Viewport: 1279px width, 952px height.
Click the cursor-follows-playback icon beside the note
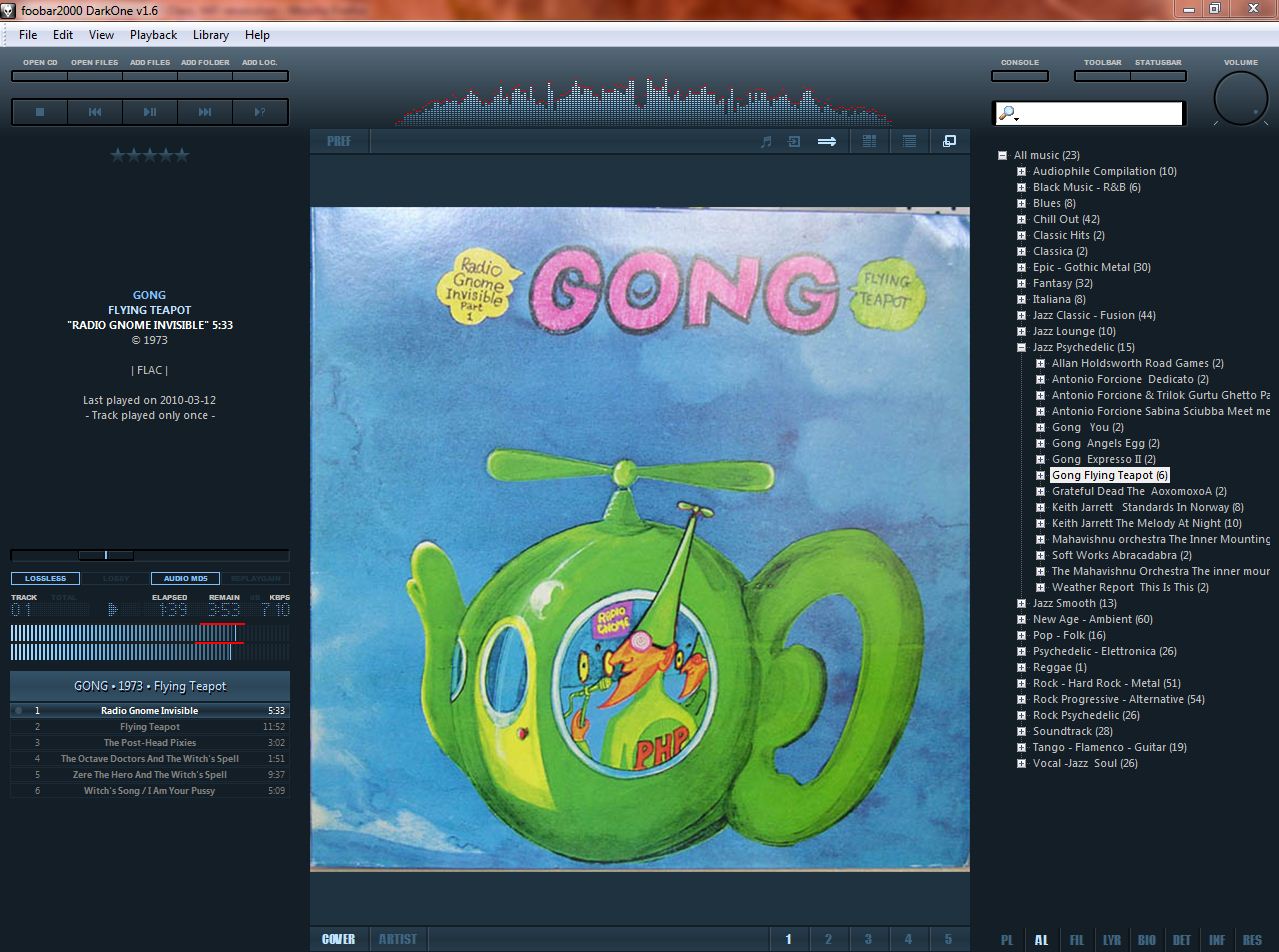794,141
